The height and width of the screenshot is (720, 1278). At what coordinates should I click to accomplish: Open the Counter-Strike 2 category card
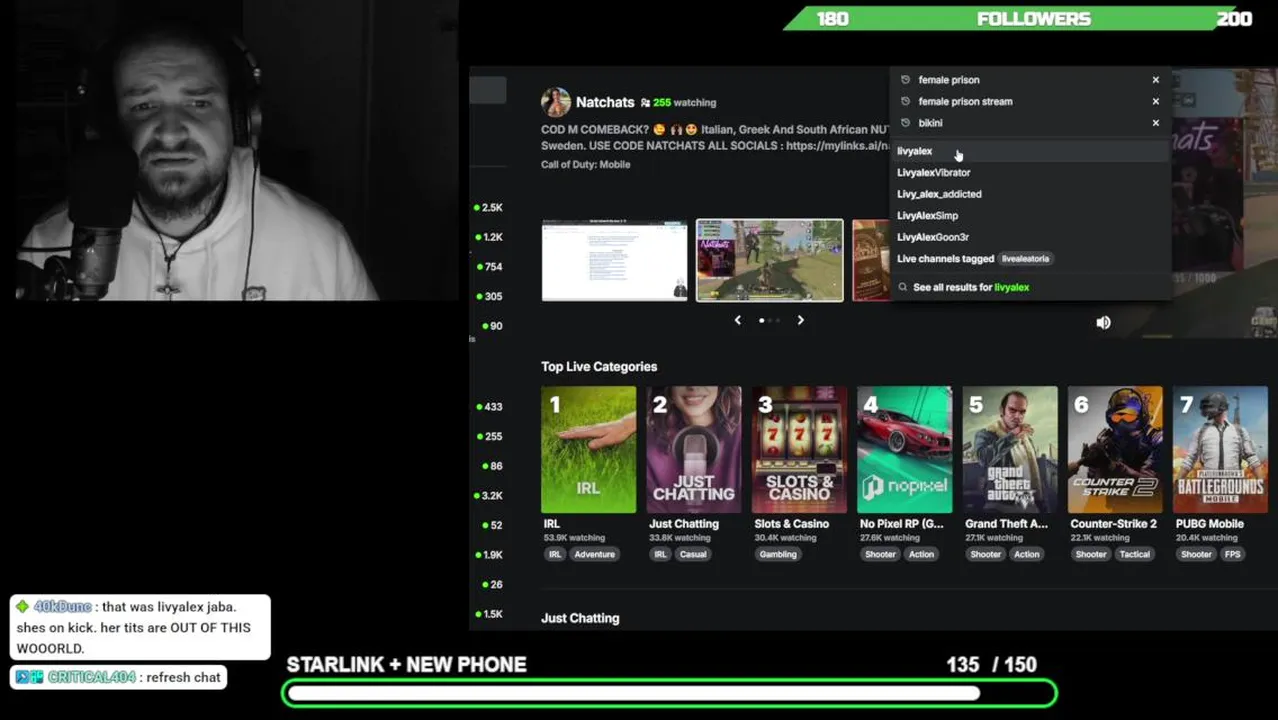tap(1115, 449)
